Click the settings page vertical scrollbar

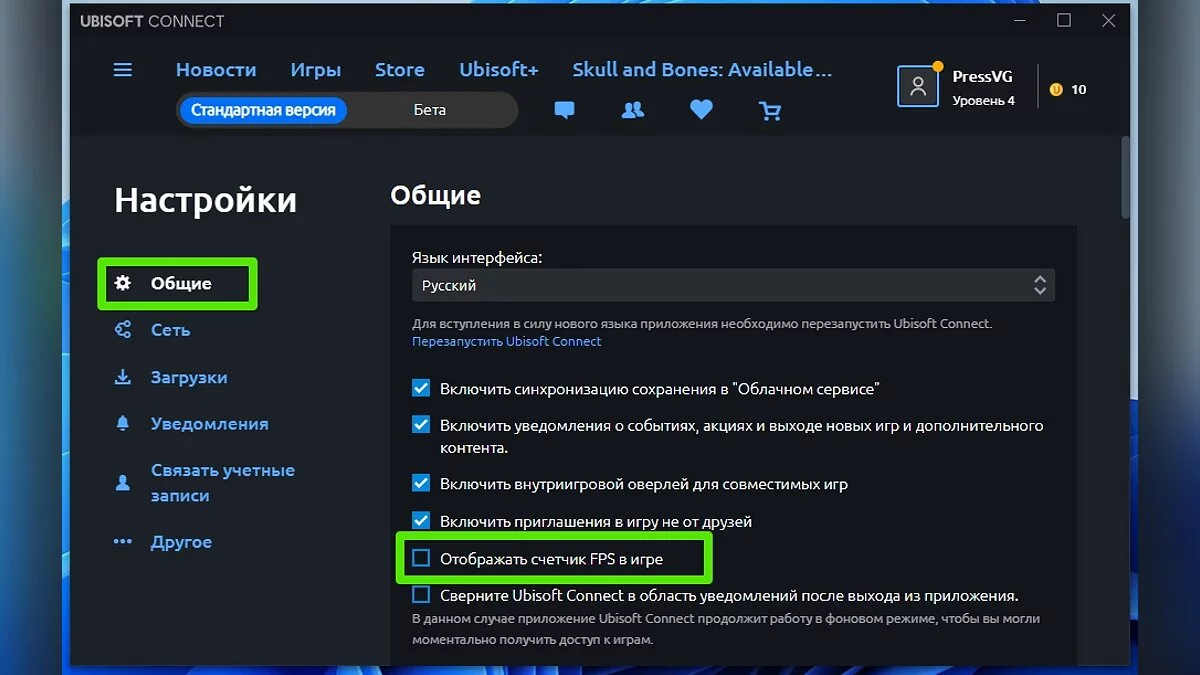point(1124,178)
